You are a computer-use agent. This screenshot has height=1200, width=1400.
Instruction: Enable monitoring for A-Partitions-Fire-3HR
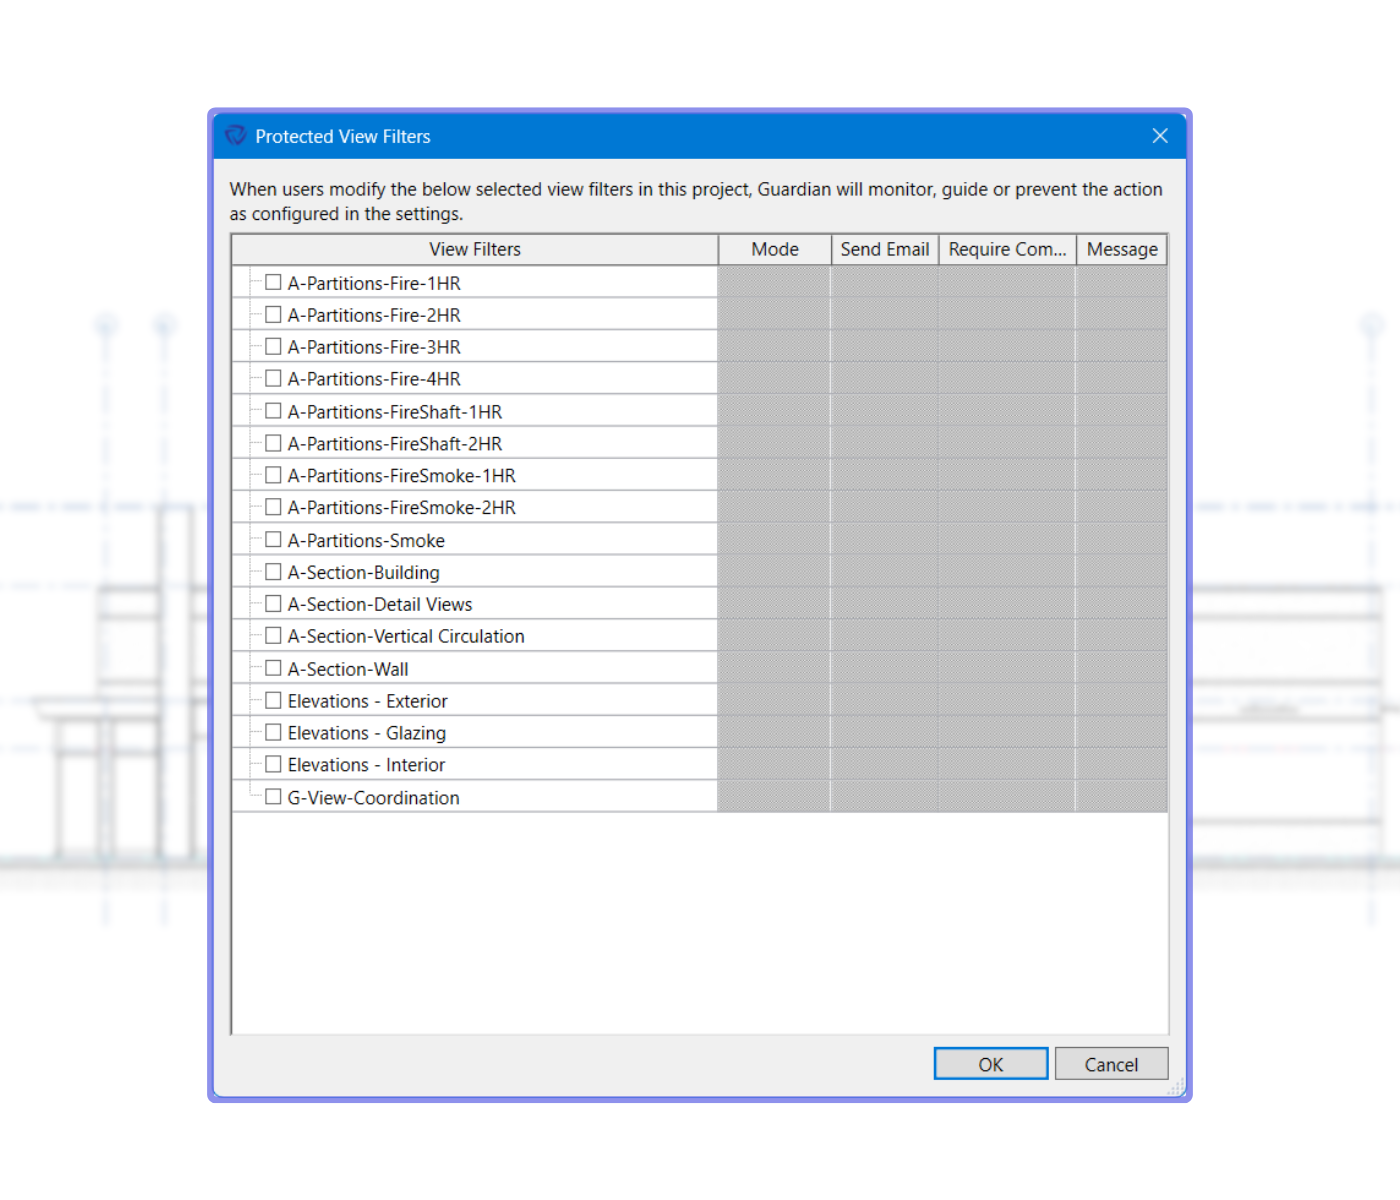273,346
